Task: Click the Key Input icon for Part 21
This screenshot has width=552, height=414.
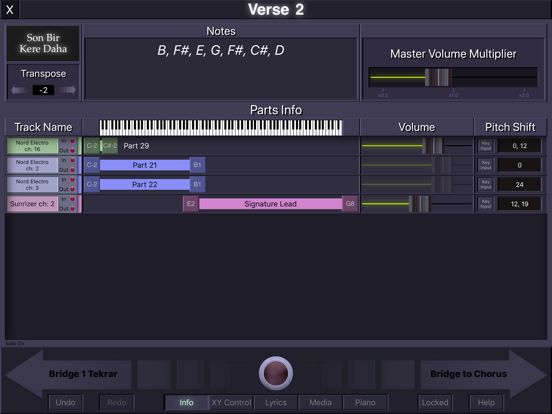Action: point(486,165)
